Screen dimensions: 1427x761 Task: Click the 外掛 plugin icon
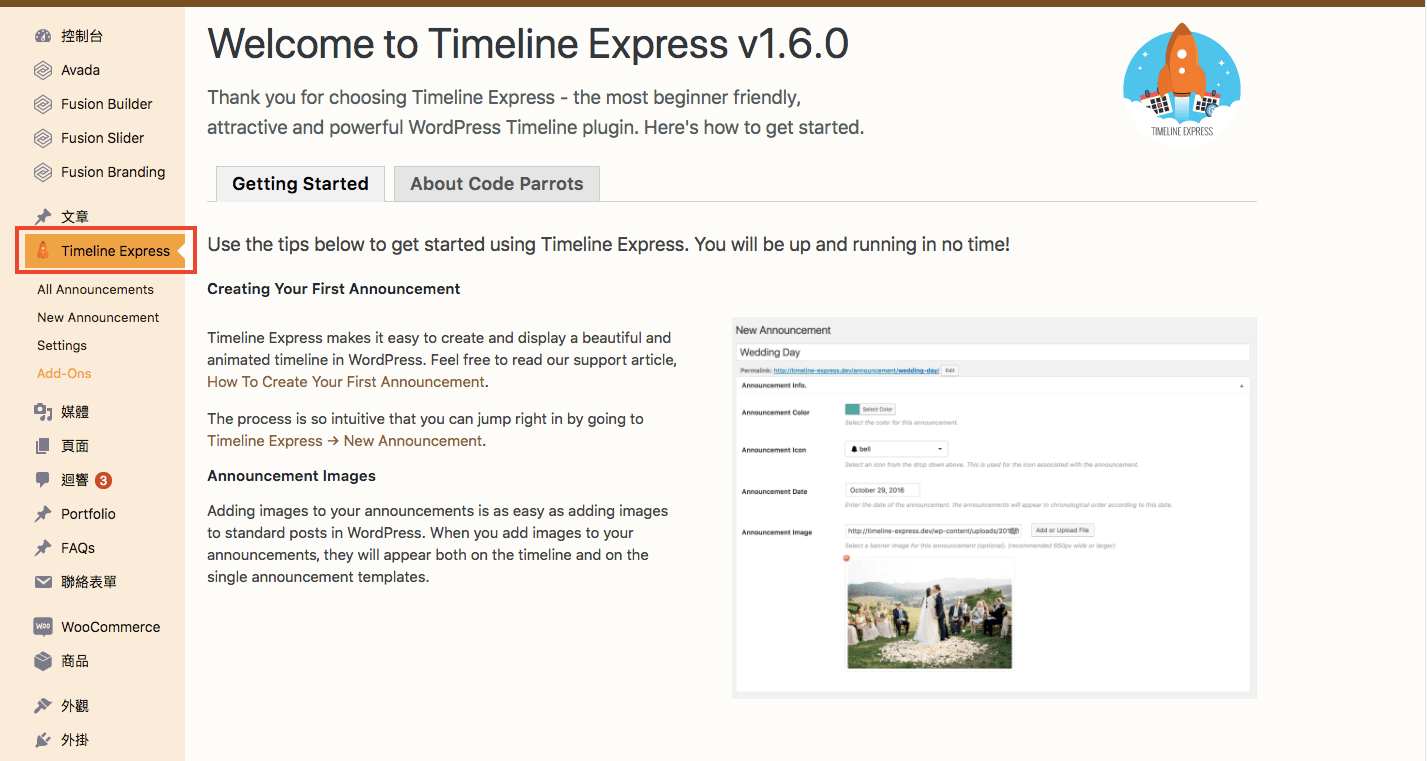point(43,740)
